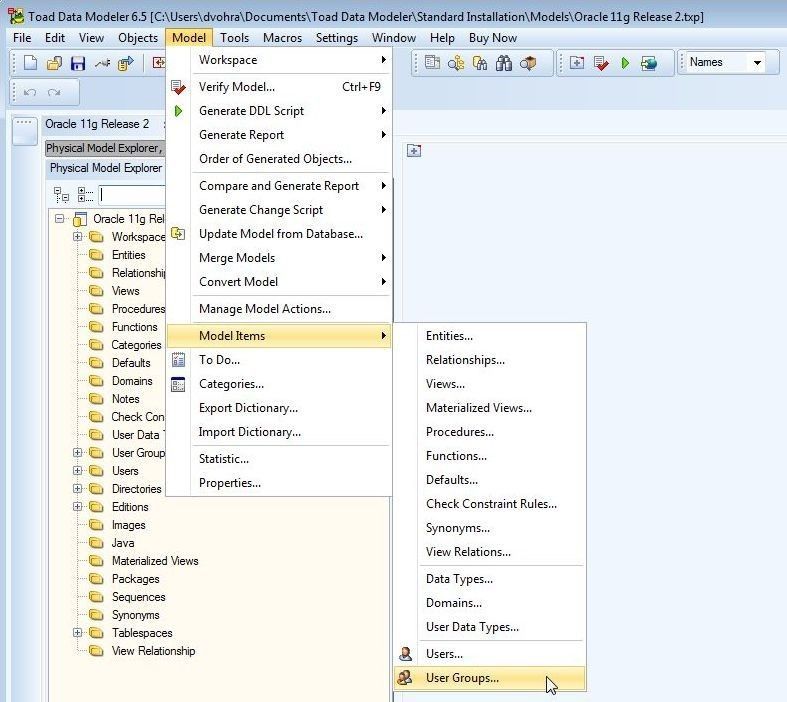Screen dimensions: 787x702
Task: Open the Generate DDL Script submenu
Action: tap(279, 111)
